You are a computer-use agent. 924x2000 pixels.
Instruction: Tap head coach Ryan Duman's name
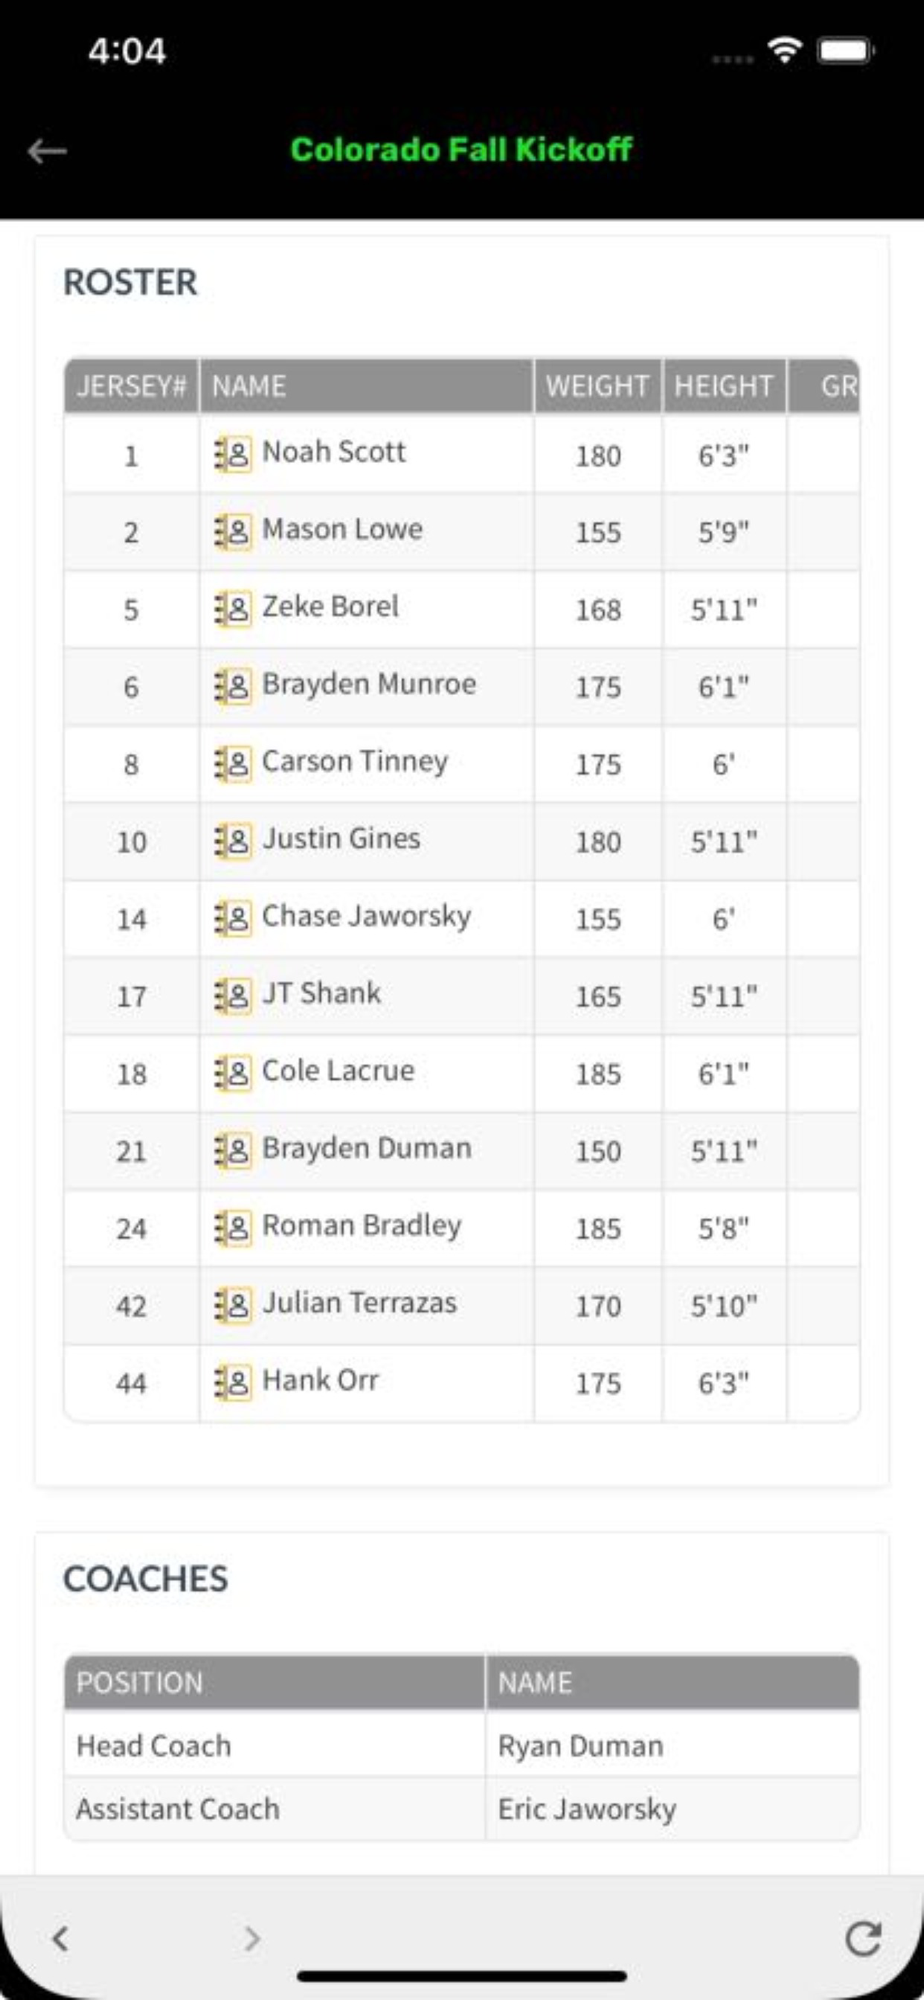point(580,1746)
